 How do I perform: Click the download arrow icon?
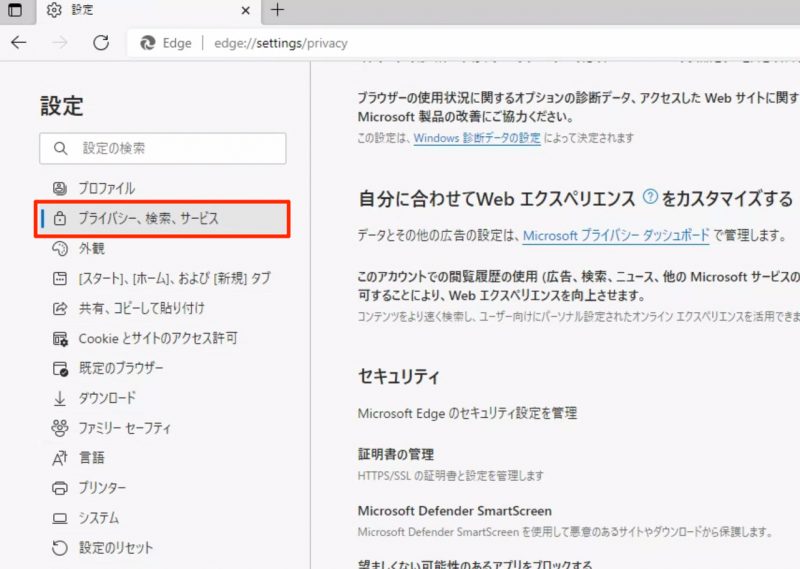60,399
